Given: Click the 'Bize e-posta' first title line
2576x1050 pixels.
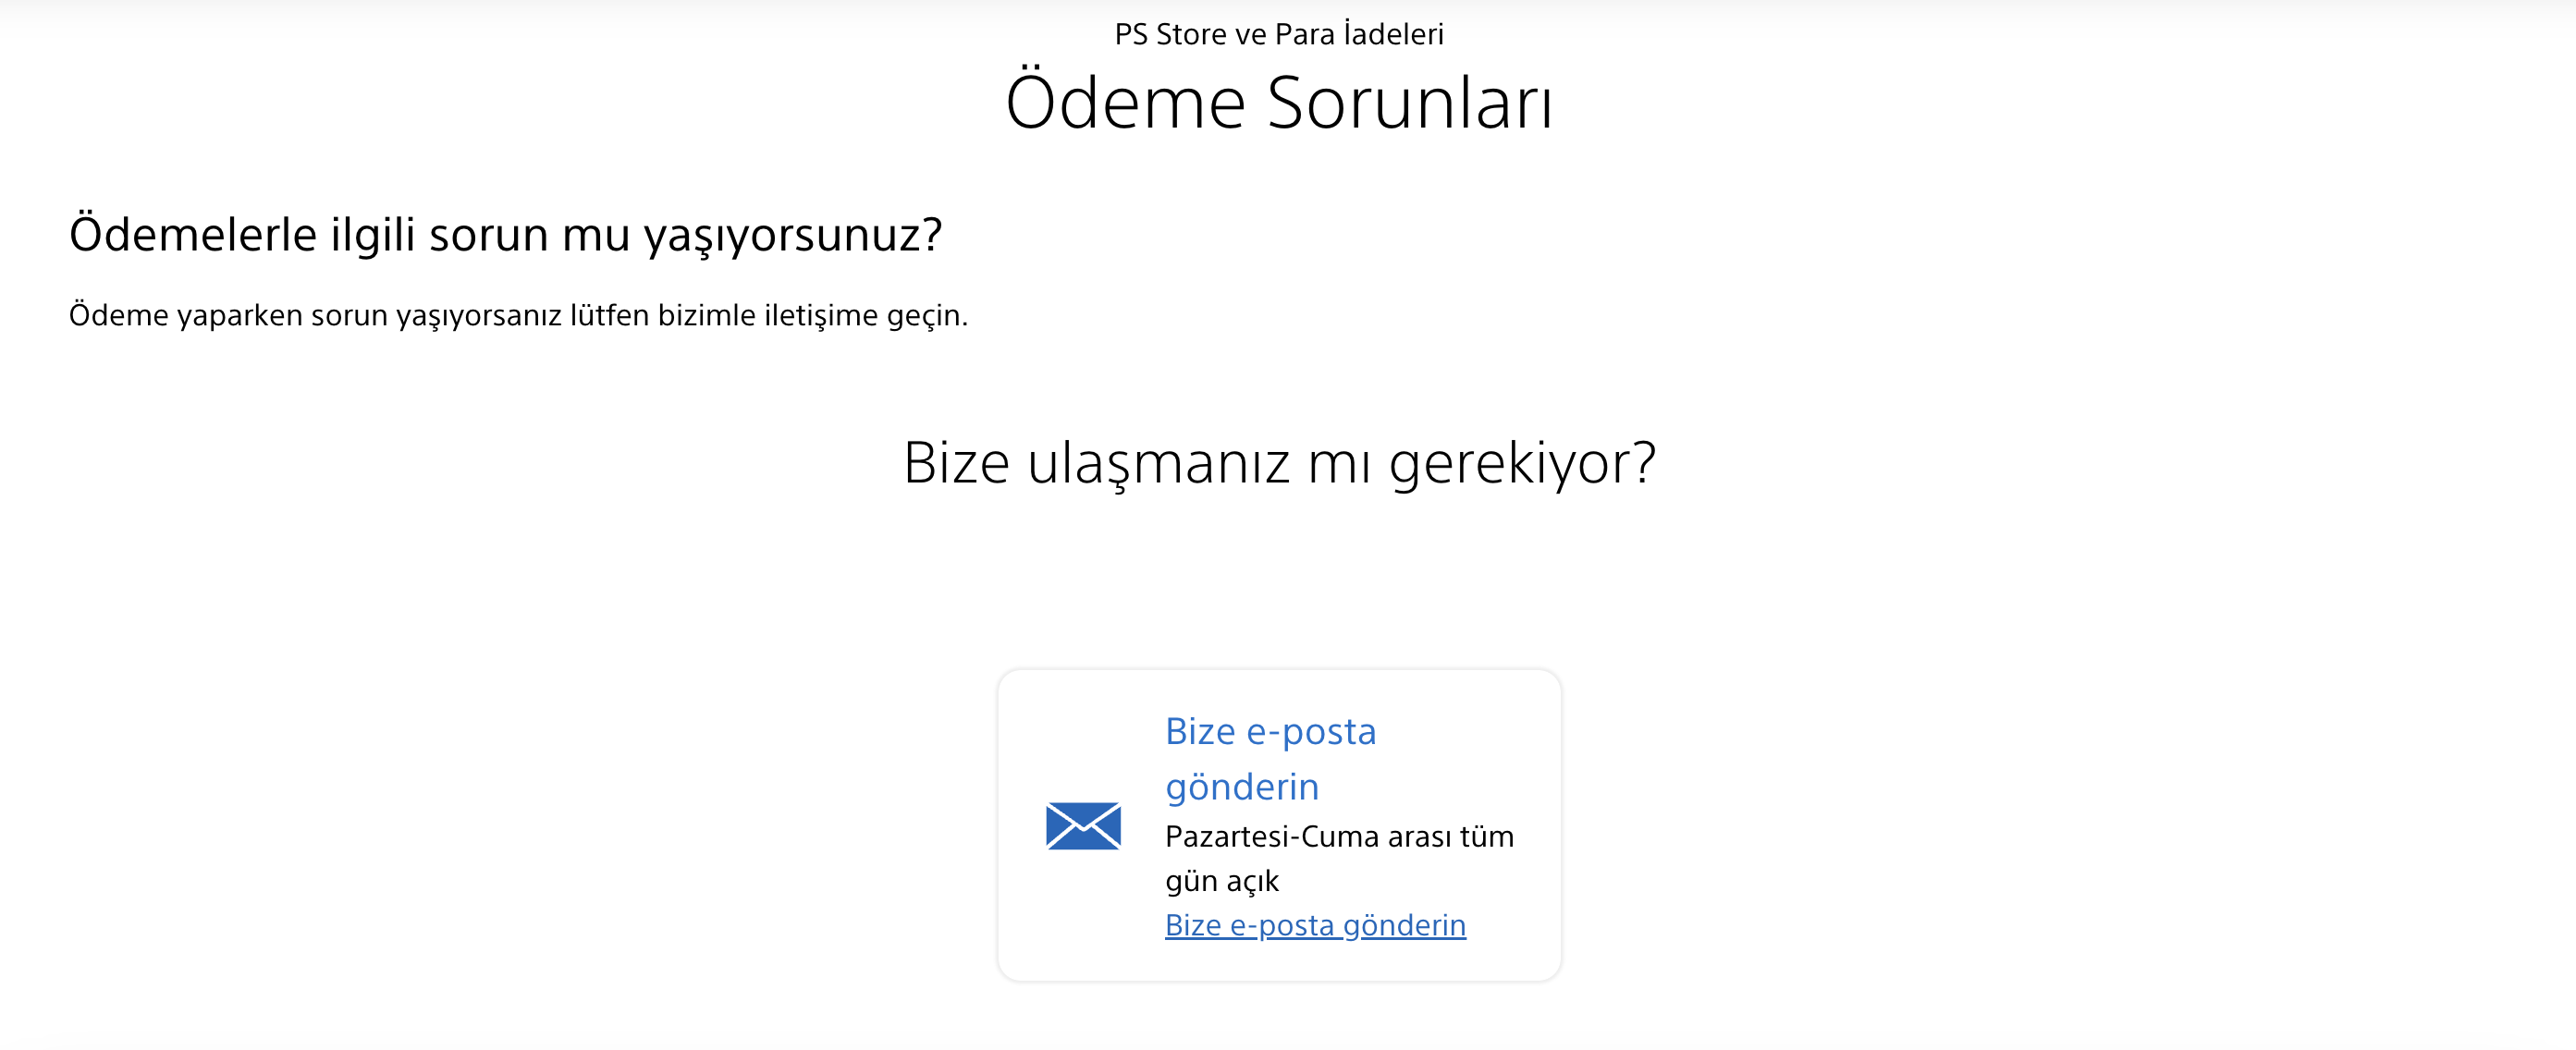Looking at the screenshot, I should click(1271, 732).
